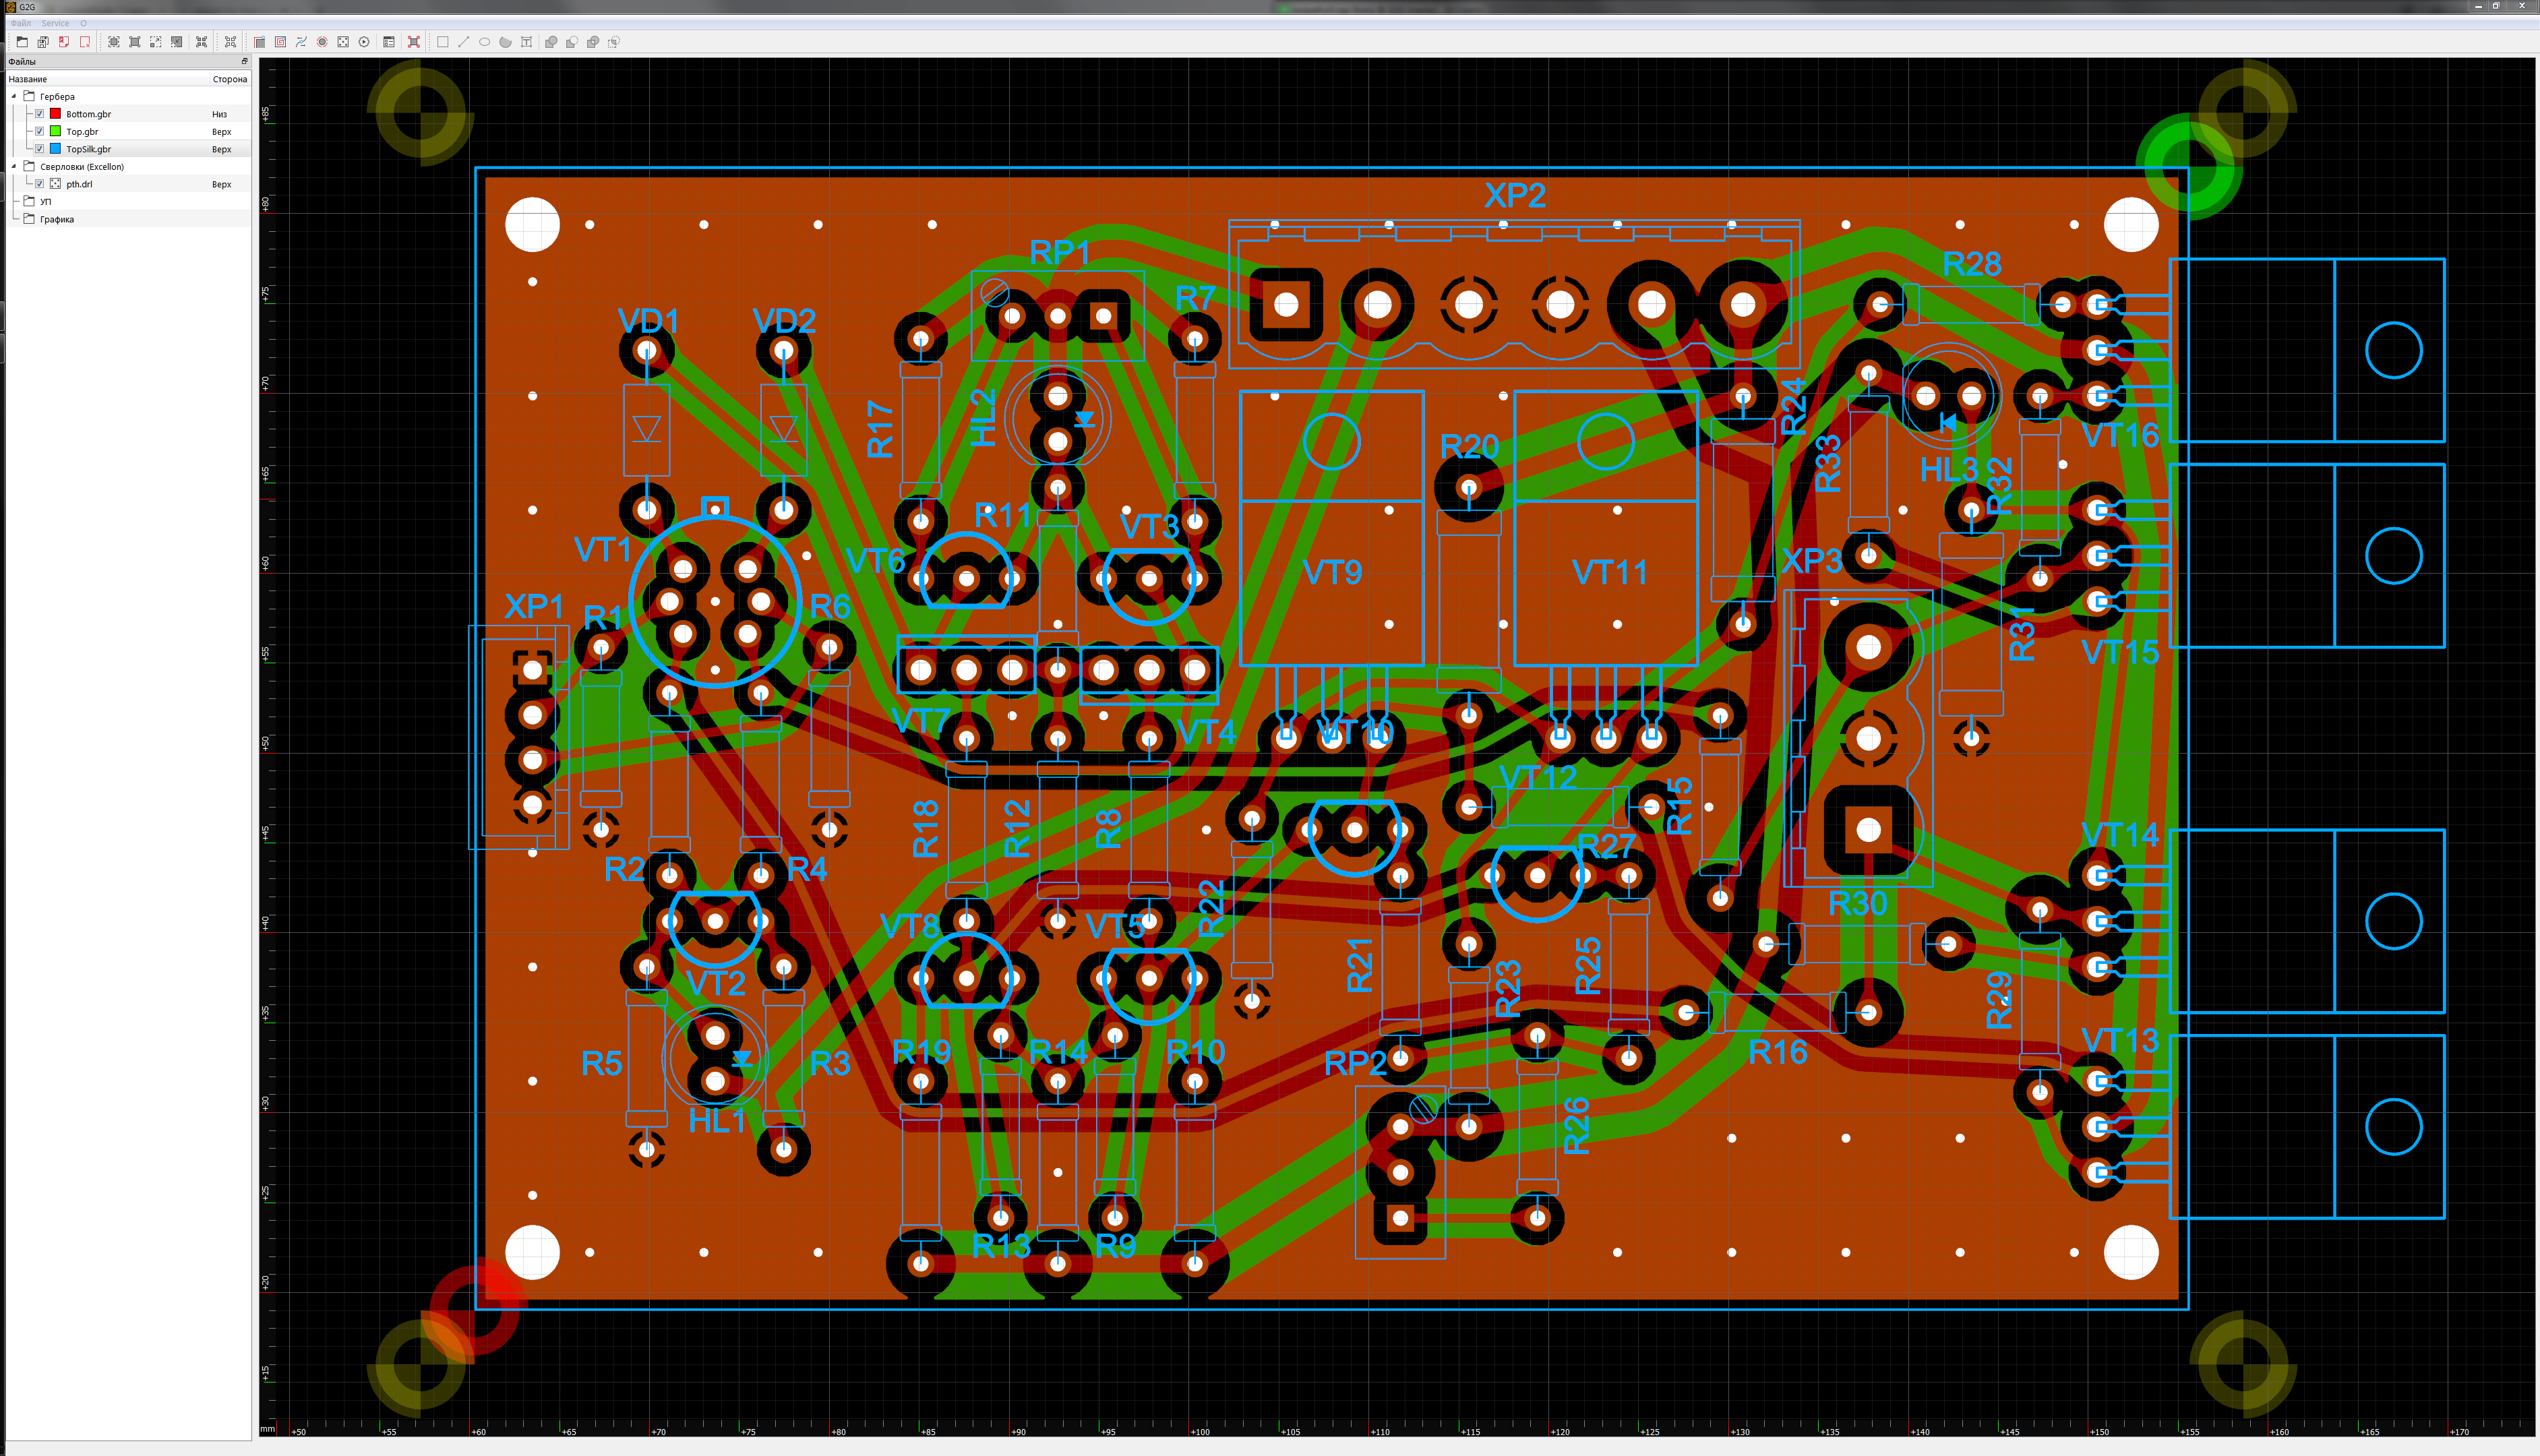Click the red close-file toolbar icon

(85, 42)
